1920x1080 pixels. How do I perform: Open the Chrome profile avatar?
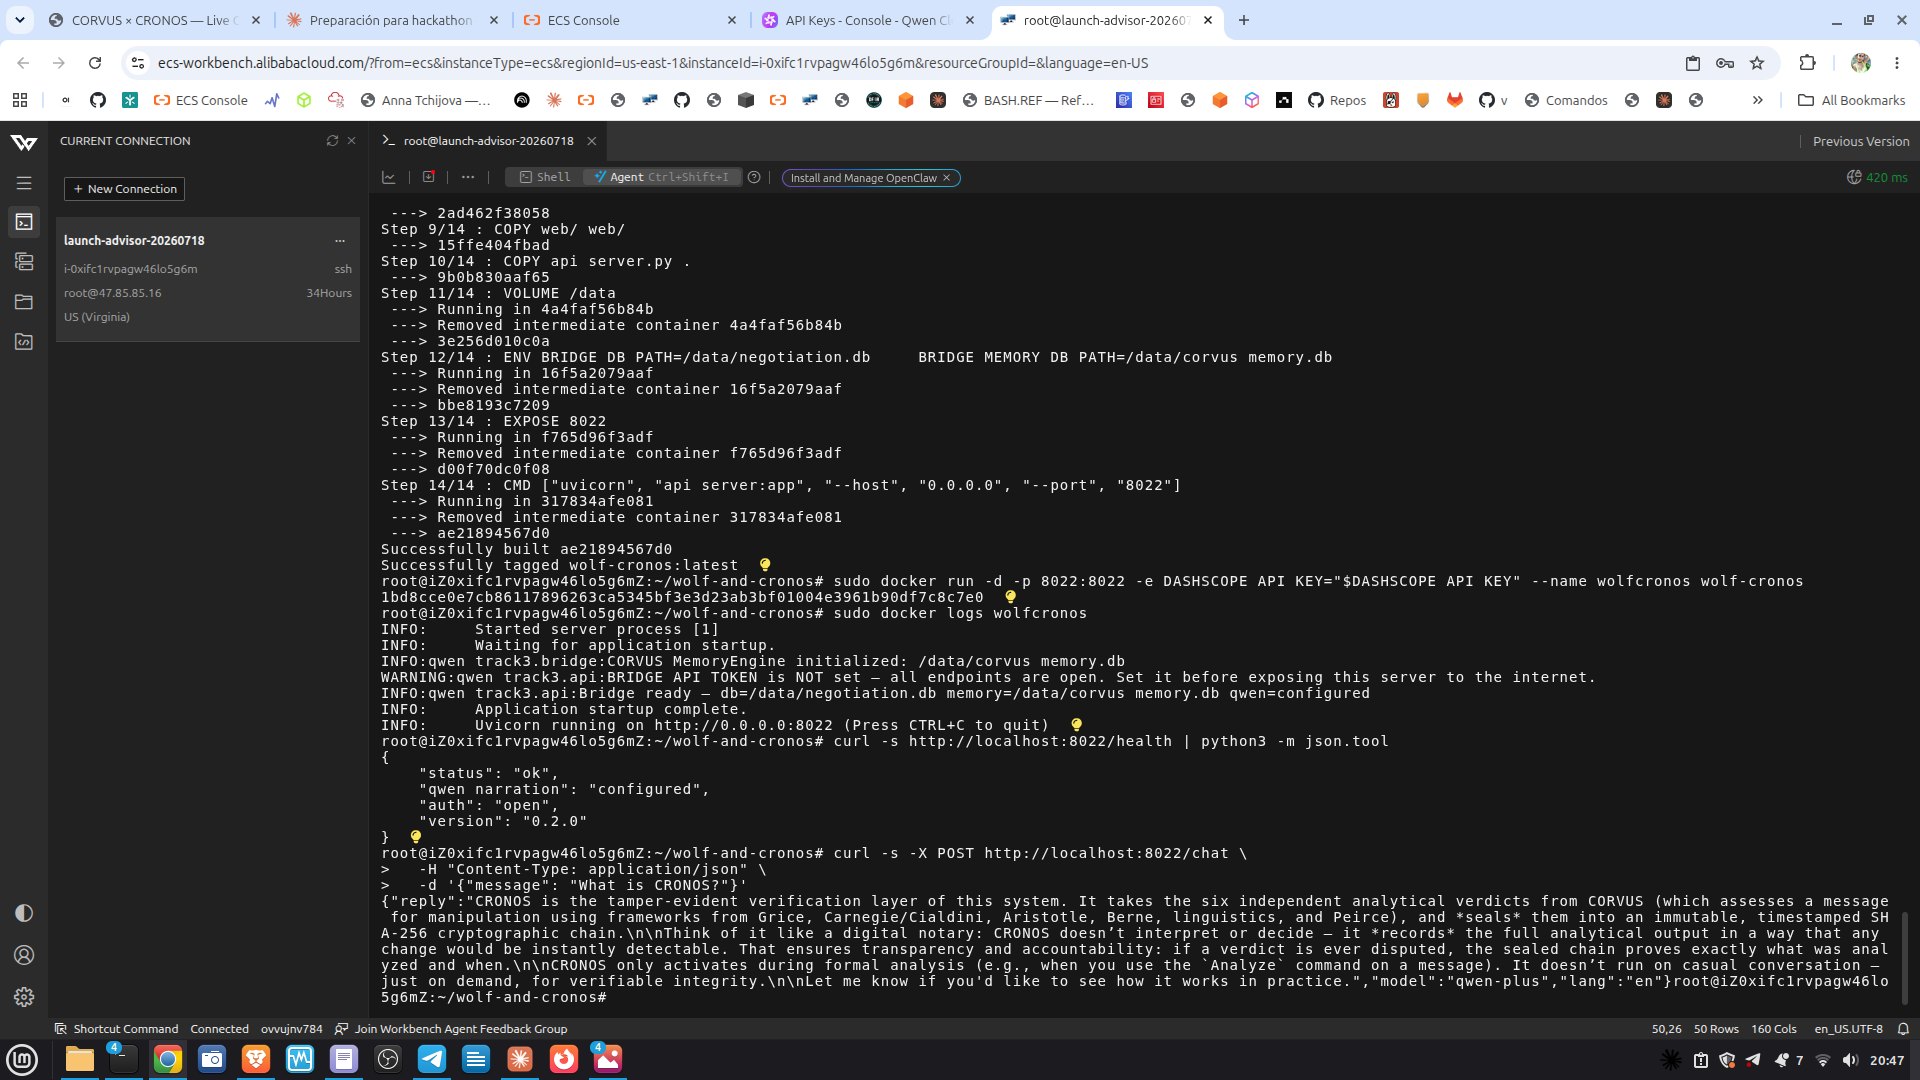coord(1860,63)
